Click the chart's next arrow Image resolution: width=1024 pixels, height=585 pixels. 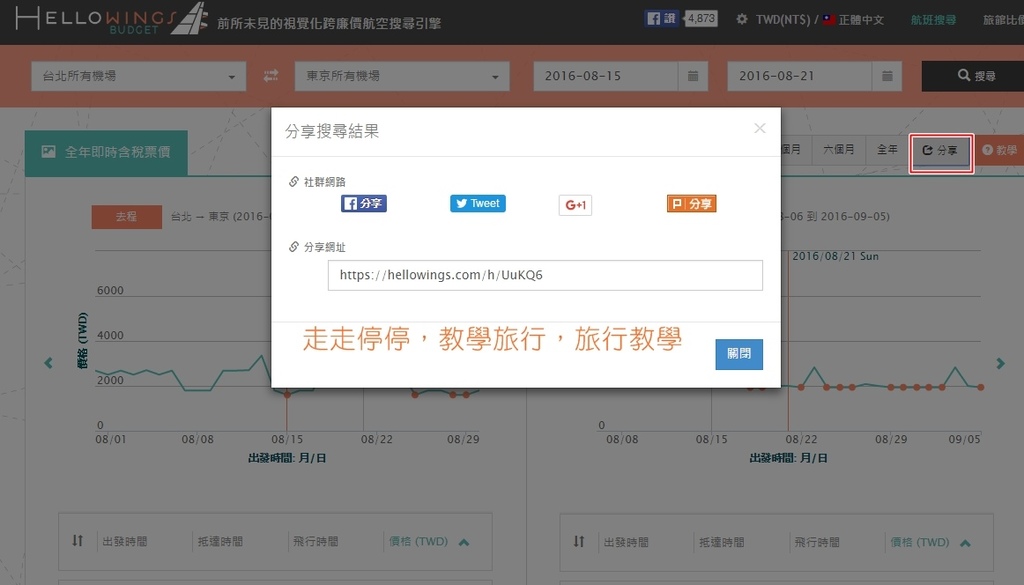click(x=1000, y=363)
